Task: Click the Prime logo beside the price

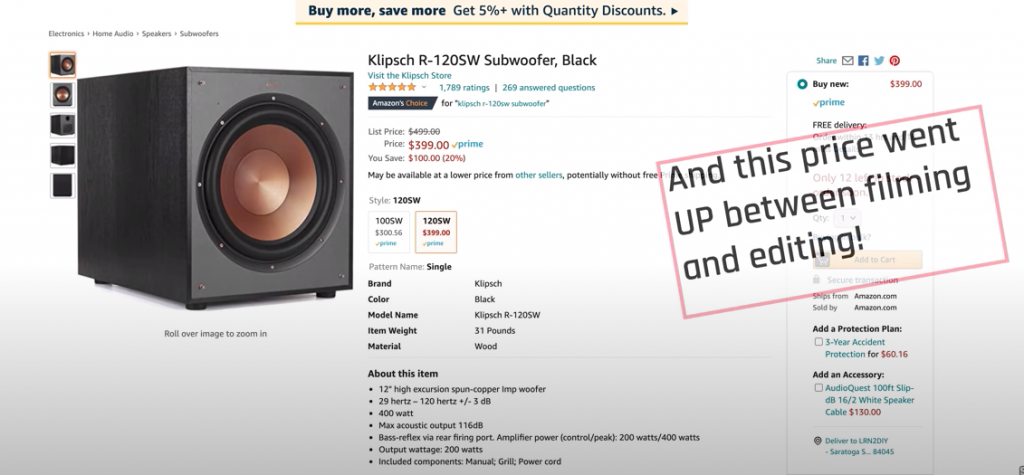Action: pyautogui.click(x=468, y=144)
